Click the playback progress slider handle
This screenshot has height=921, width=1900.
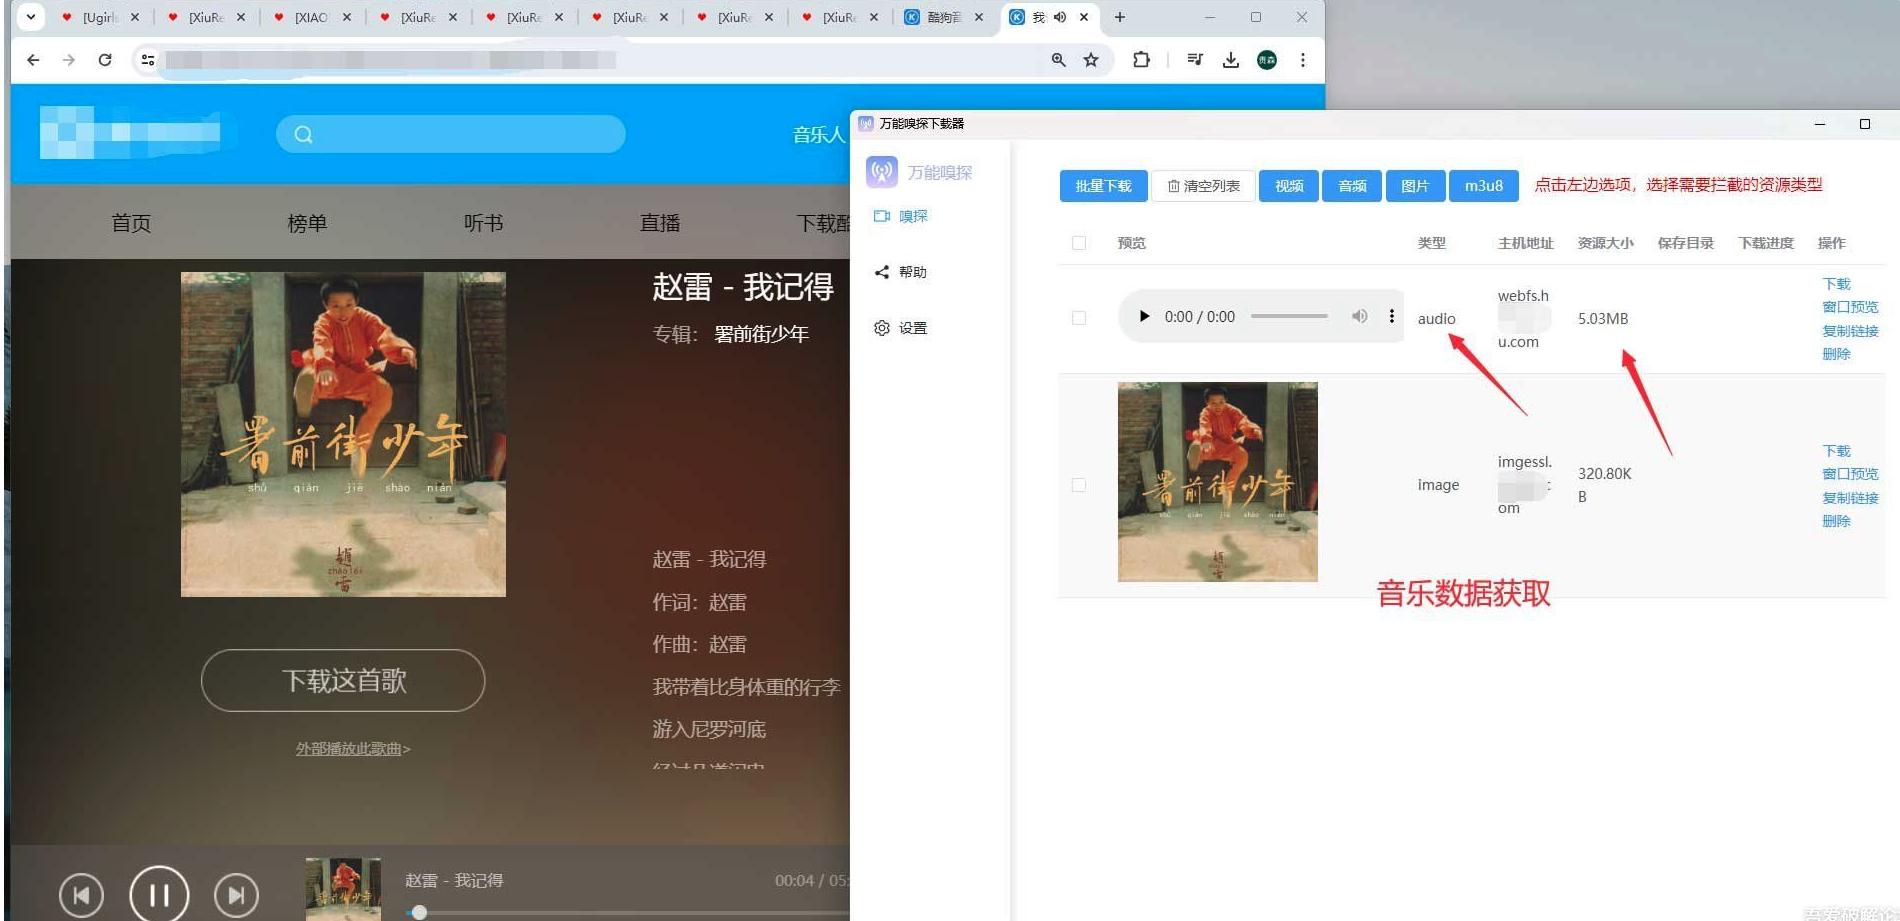[420, 912]
